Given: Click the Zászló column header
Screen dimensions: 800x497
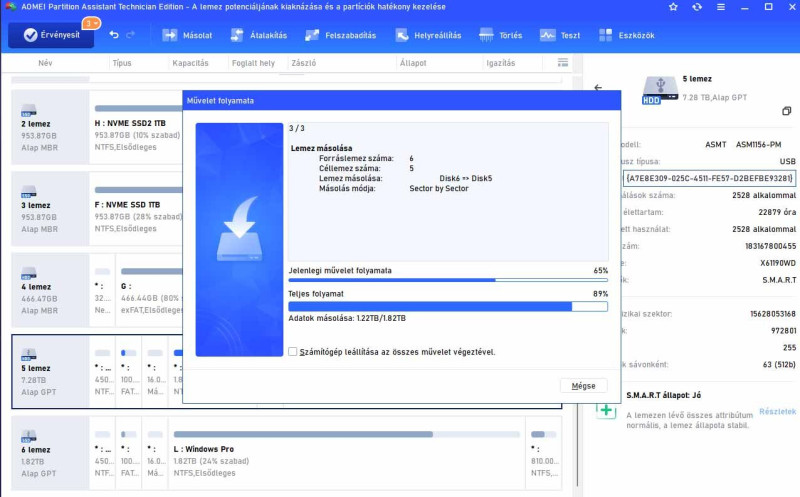Looking at the screenshot, I should point(304,63).
